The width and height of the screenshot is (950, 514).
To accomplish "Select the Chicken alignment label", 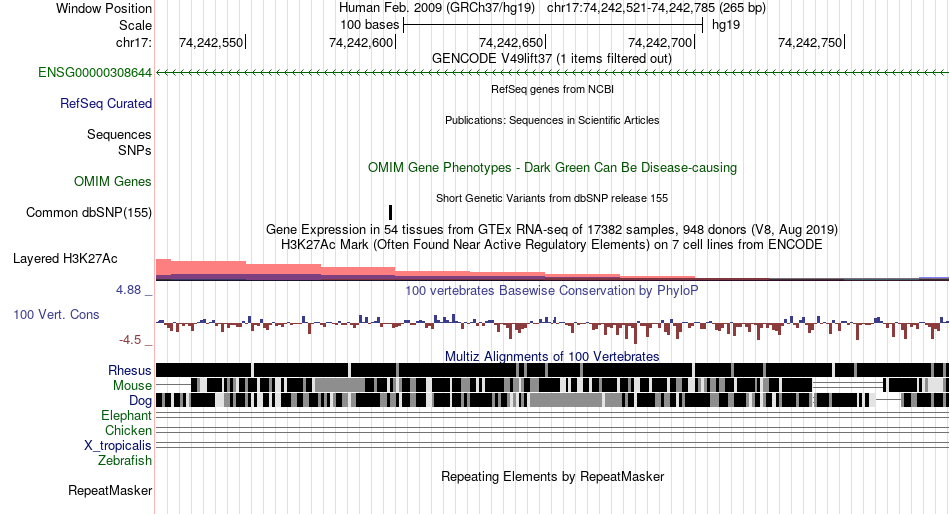I will pyautogui.click(x=128, y=430).
